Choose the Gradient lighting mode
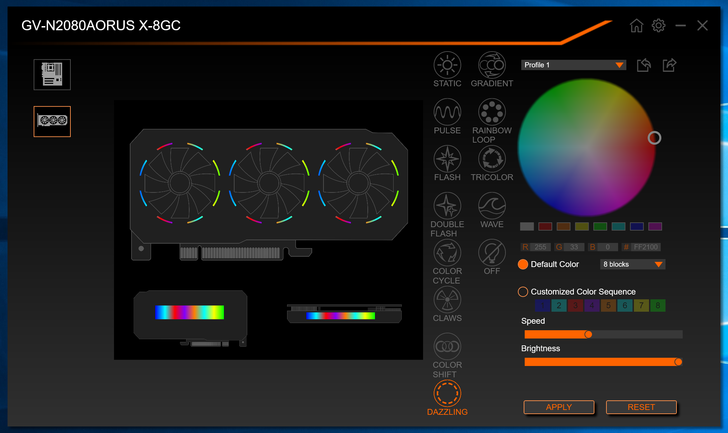 tap(491, 65)
